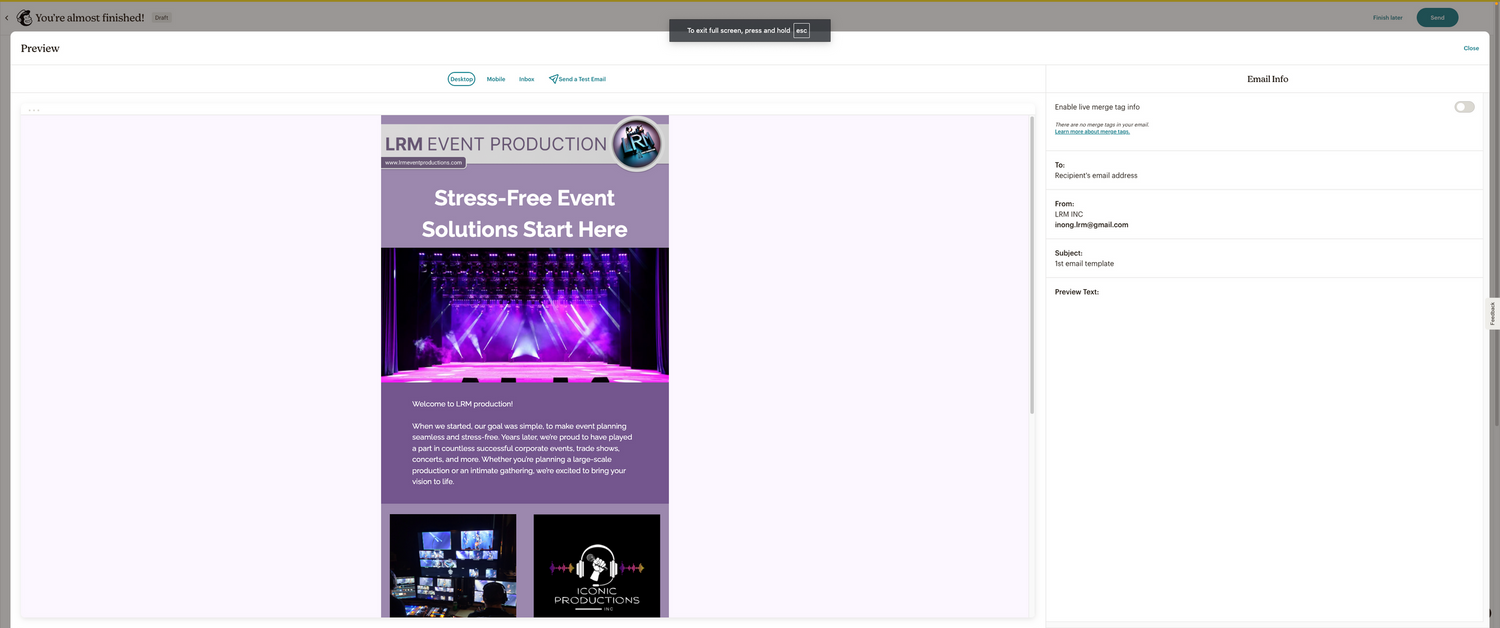
Task: Click the paper plane Send a Test Email icon
Action: tap(553, 79)
